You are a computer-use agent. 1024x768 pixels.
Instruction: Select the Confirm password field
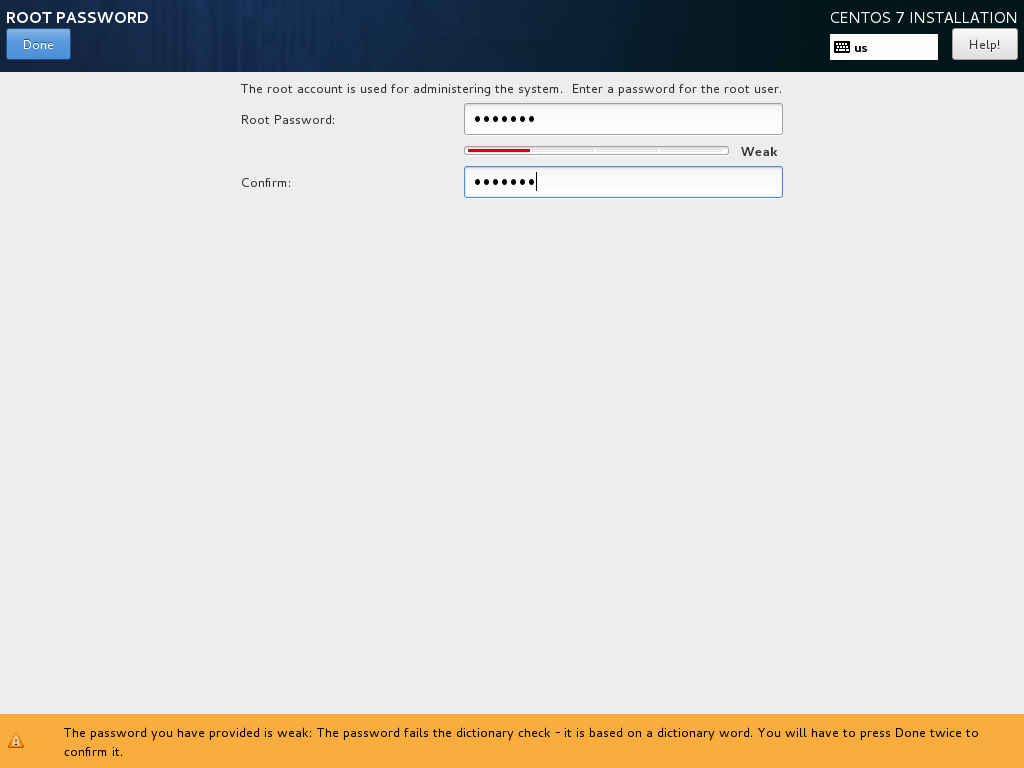(x=622, y=182)
